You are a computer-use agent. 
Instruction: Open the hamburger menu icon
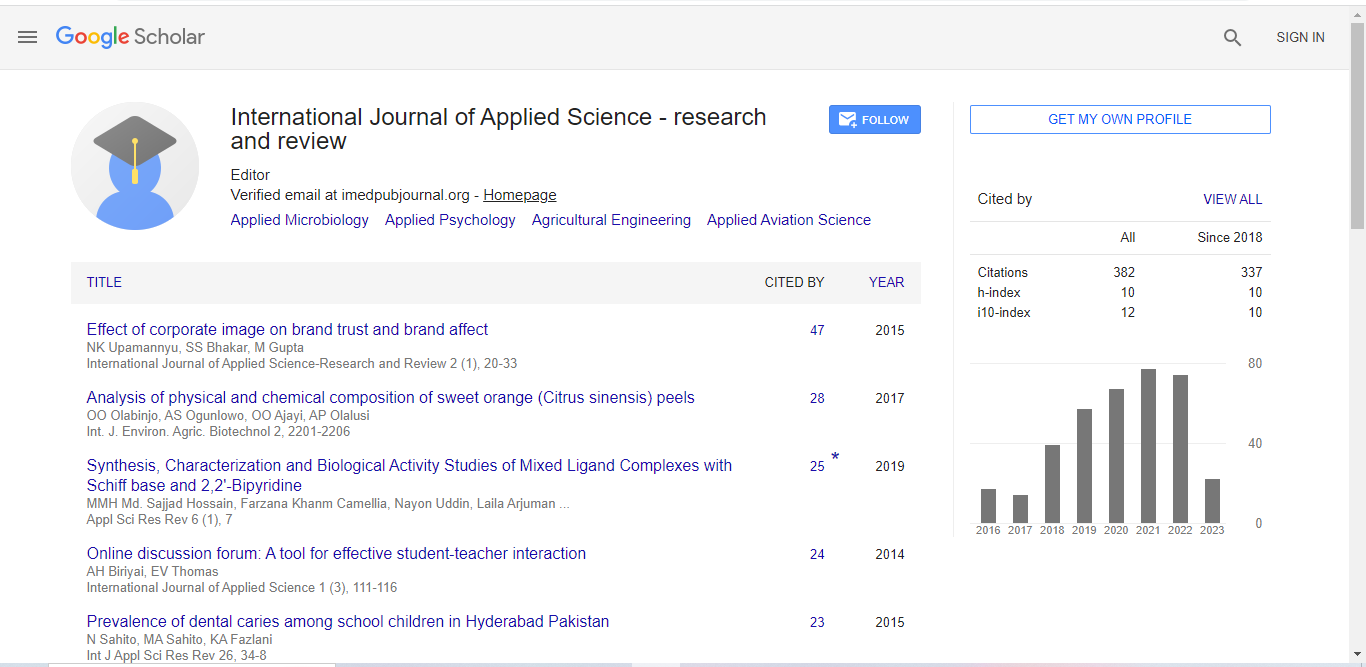tap(28, 37)
